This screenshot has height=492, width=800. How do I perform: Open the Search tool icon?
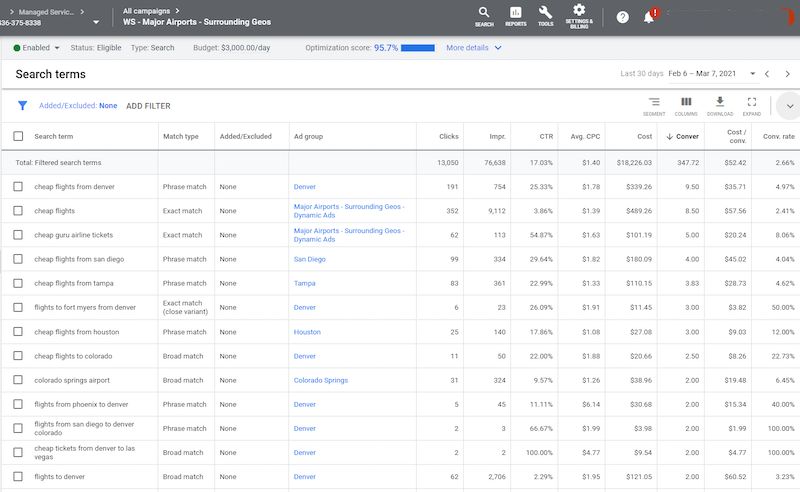(x=484, y=15)
